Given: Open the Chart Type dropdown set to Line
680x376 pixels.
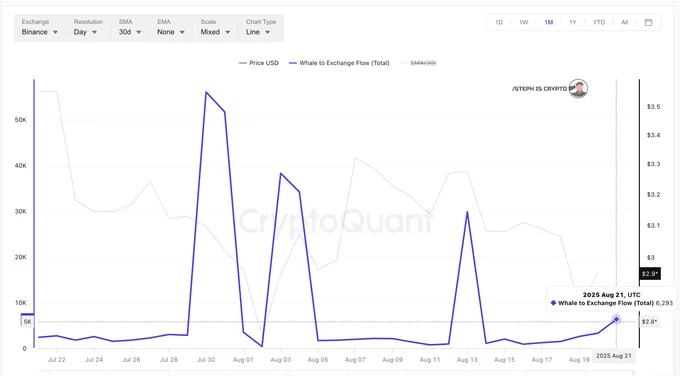Looking at the screenshot, I should [258, 32].
